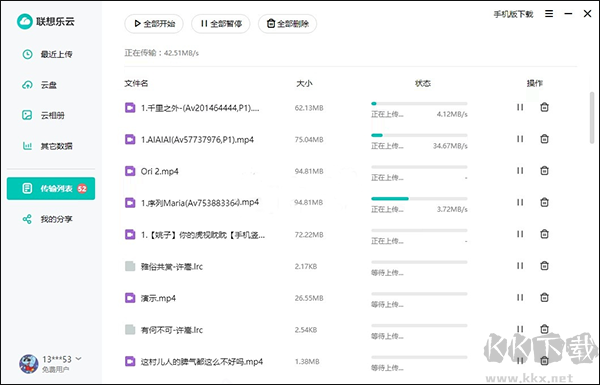Open 最近上传 recent uploads section
Image resolution: width=600 pixels, height=385 pixels.
coord(51,54)
